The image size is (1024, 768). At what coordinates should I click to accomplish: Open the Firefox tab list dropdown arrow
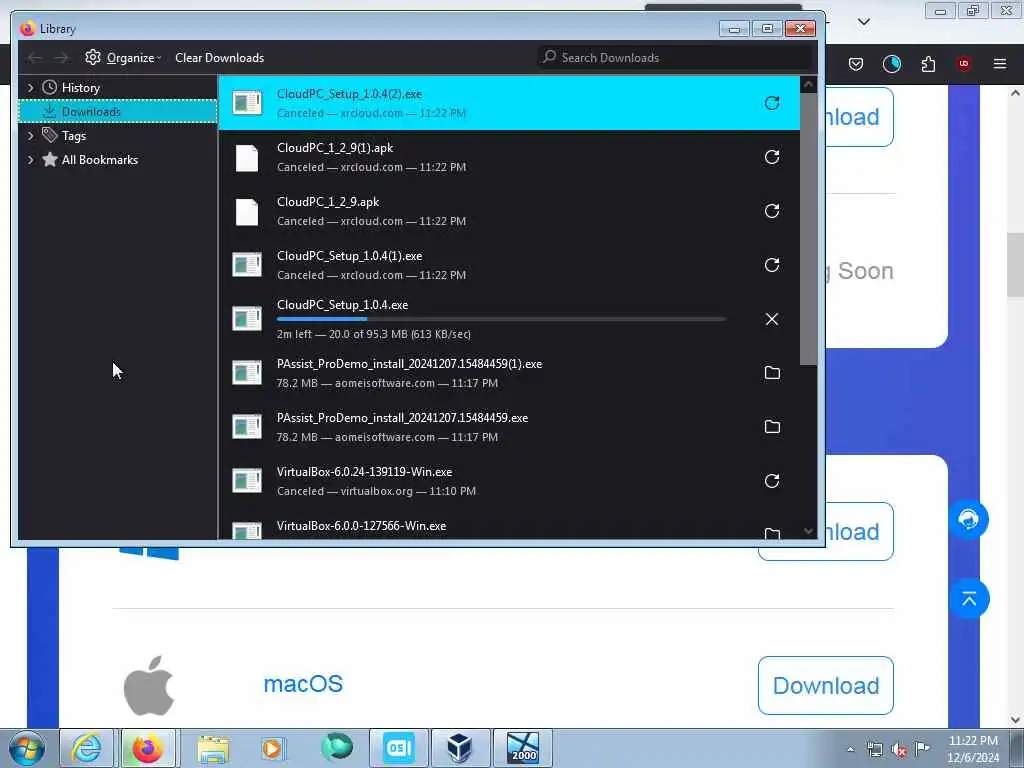[x=863, y=22]
